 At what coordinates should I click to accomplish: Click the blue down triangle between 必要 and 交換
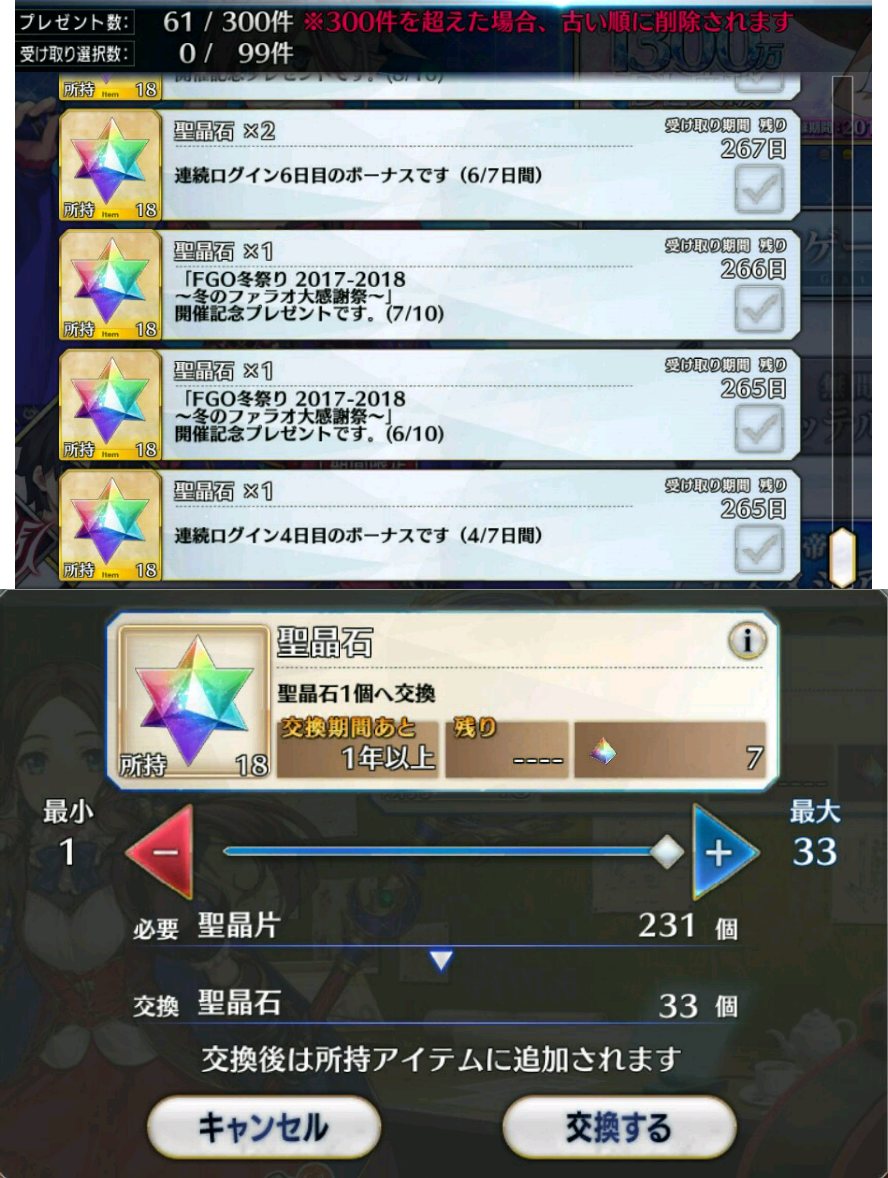[441, 960]
